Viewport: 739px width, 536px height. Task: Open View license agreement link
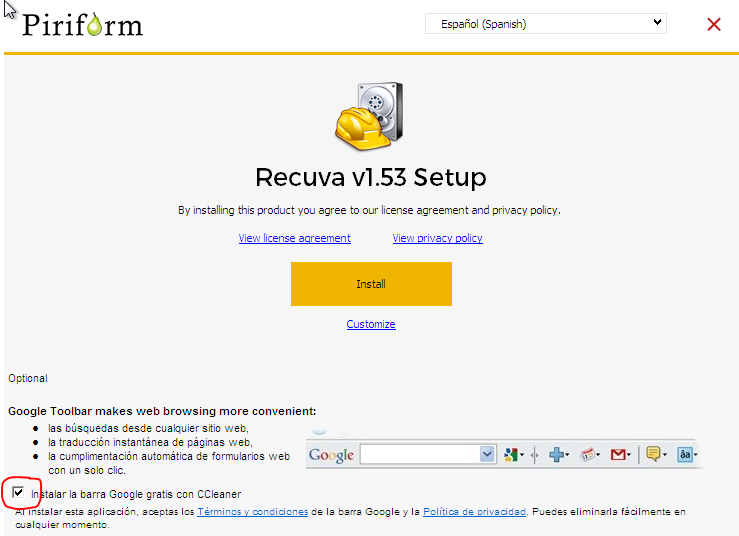pyautogui.click(x=294, y=238)
